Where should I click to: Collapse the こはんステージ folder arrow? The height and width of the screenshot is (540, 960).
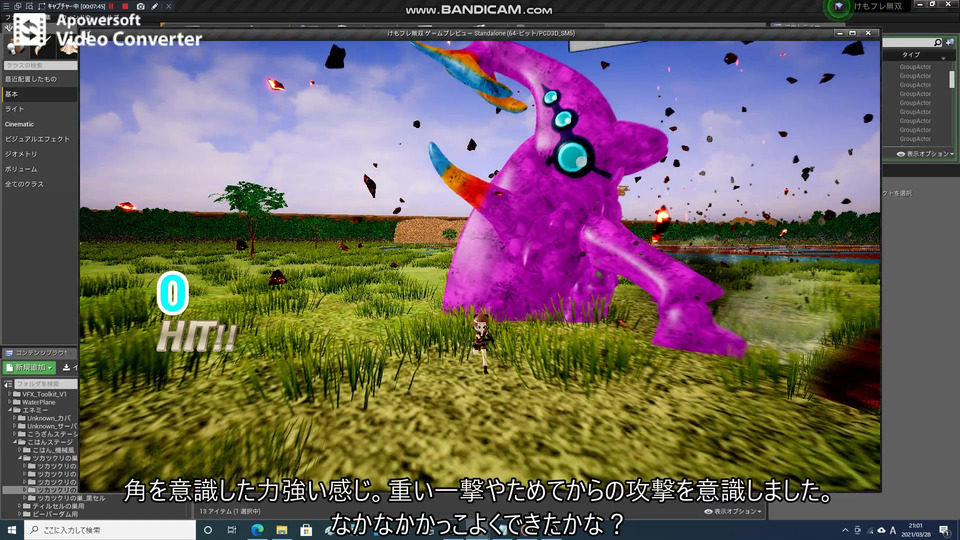pos(15,442)
